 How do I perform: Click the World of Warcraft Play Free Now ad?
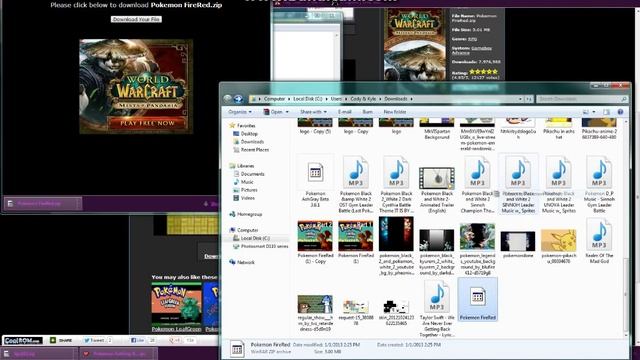pos(136,87)
